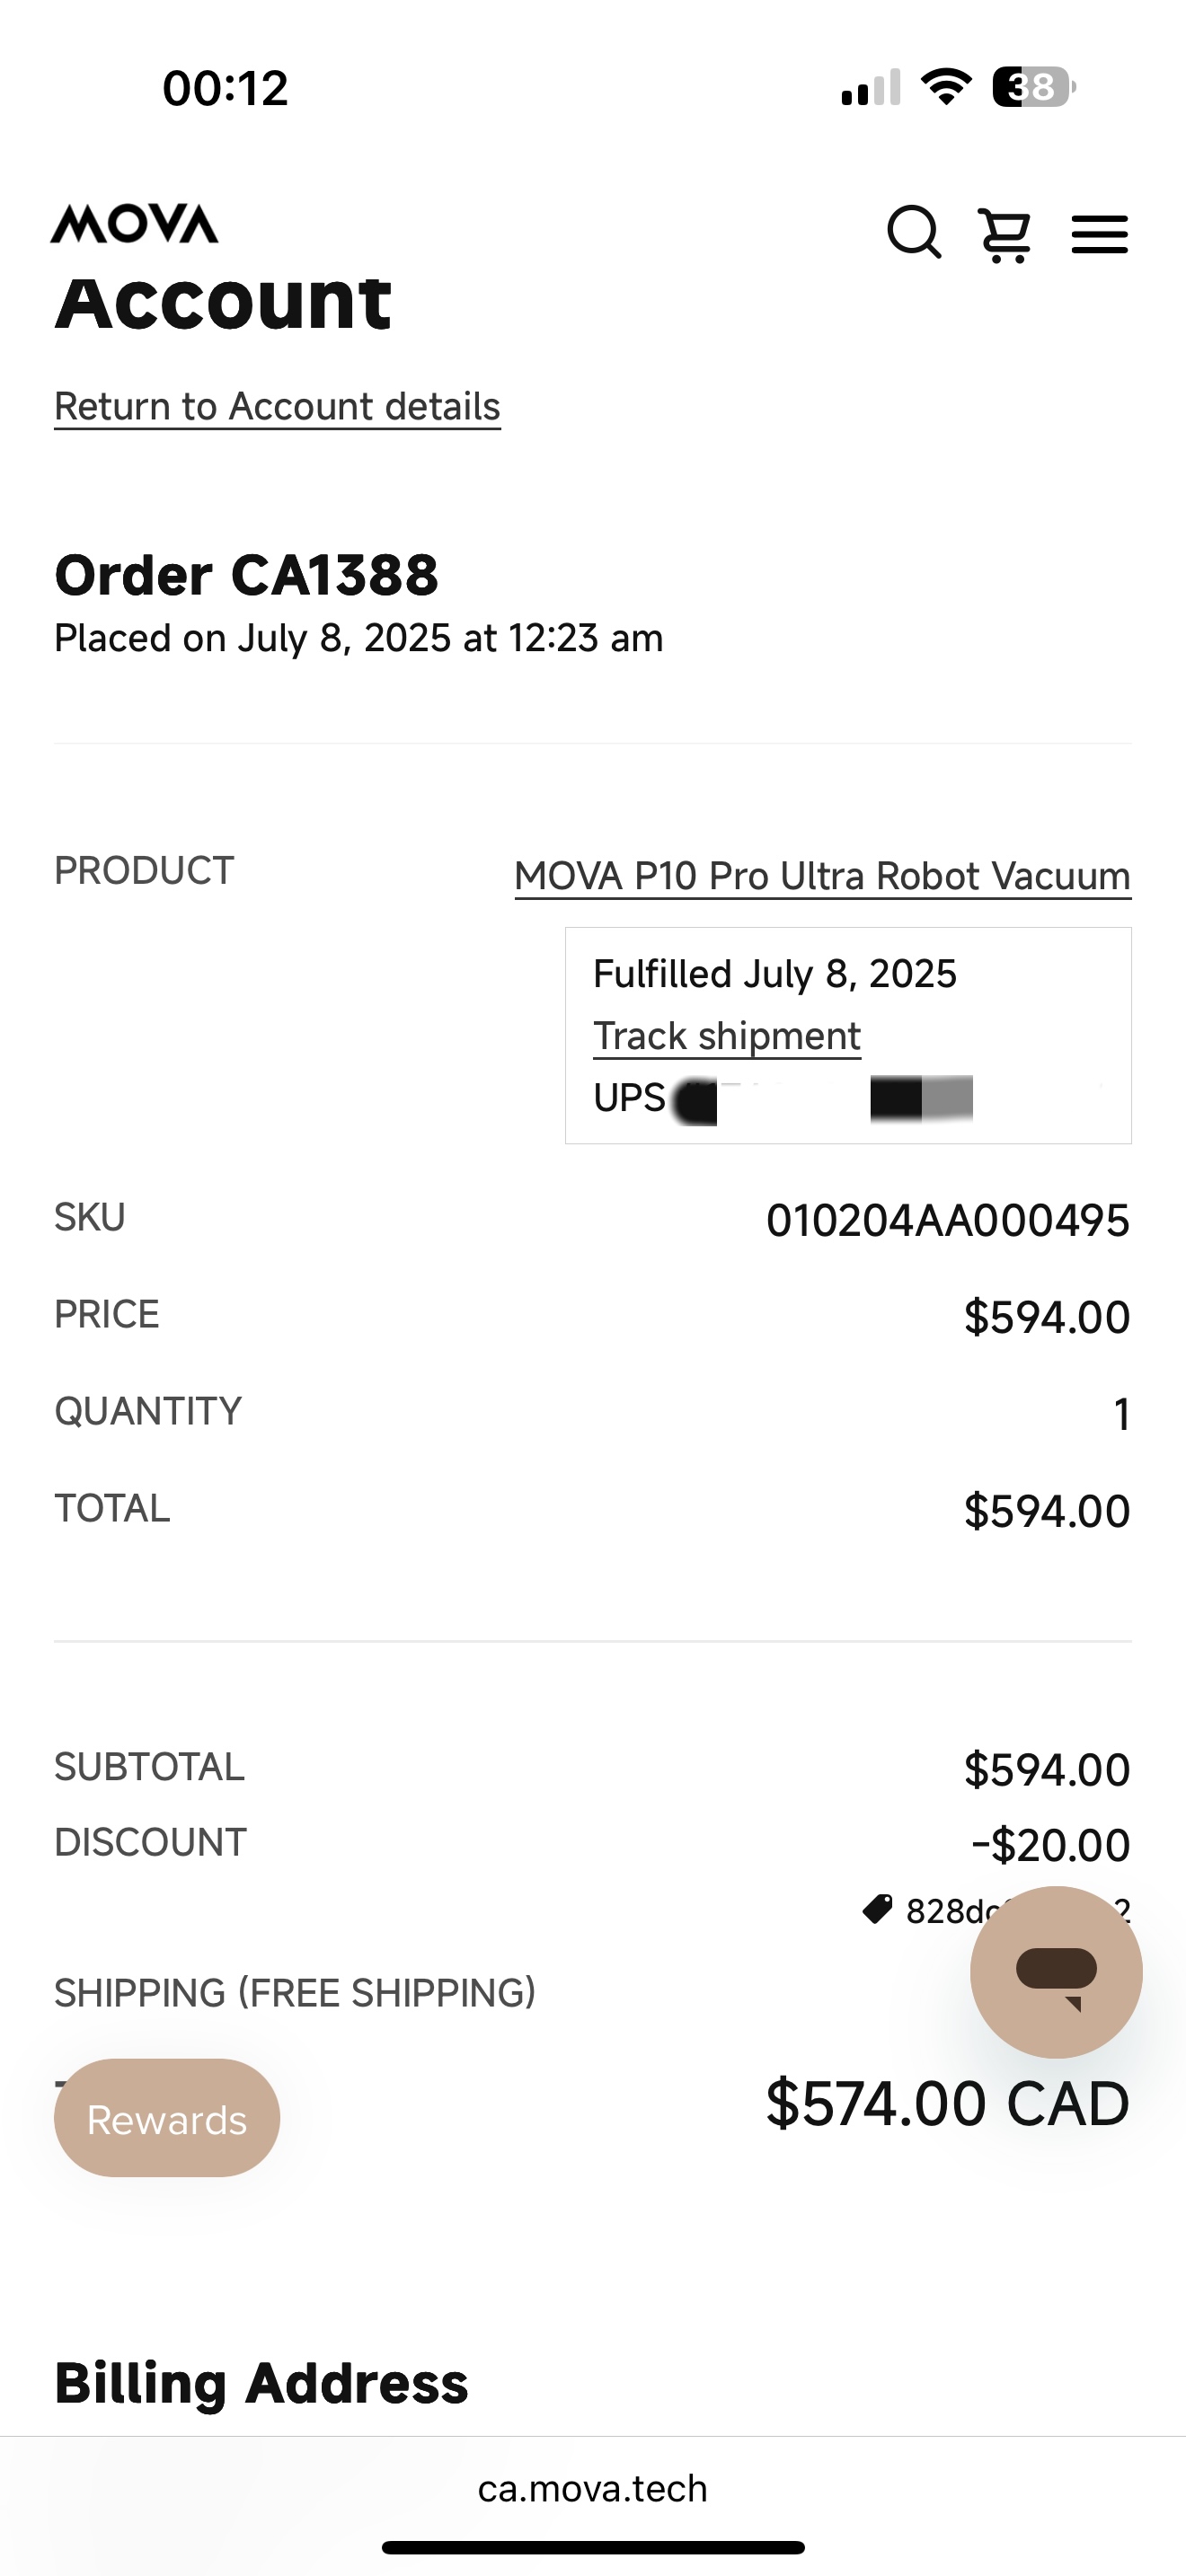Tap the $574.00 CAD total amount
This screenshot has height=2576, width=1186.
[947, 2104]
